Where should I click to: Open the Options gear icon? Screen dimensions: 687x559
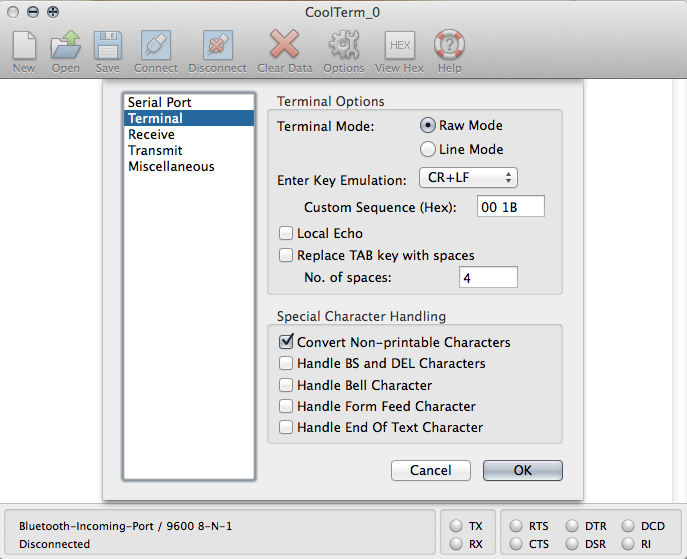pos(344,44)
